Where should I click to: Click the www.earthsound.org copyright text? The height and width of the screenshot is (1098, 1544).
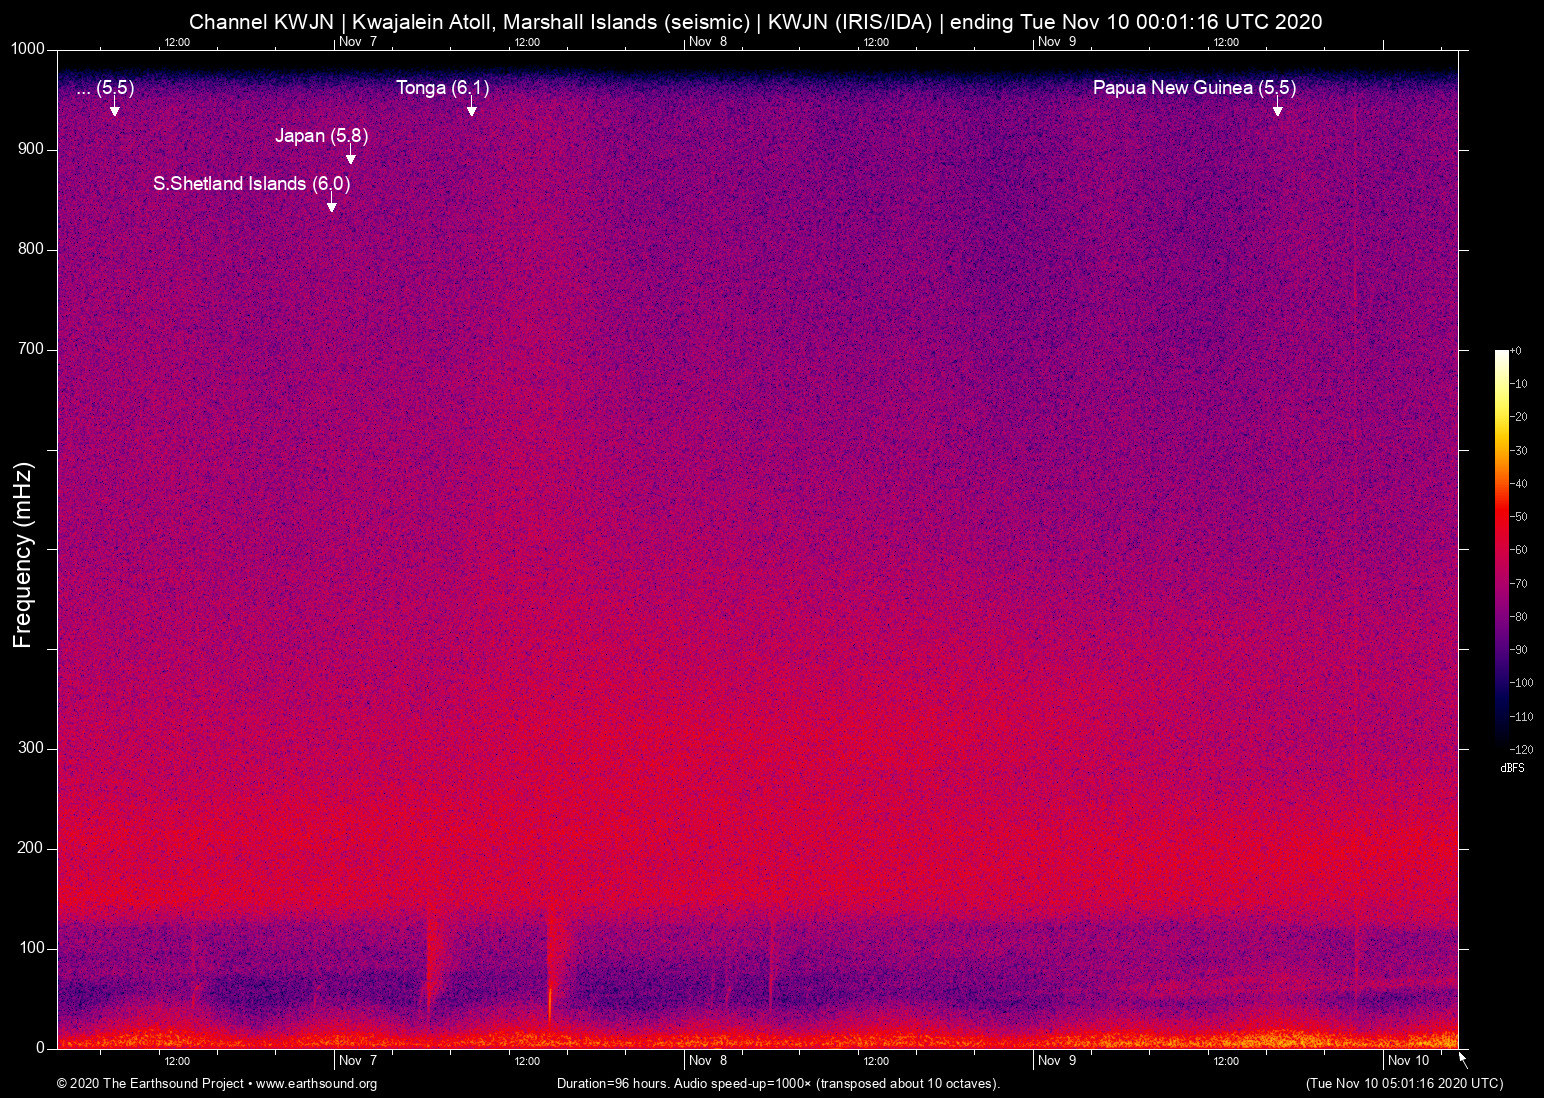217,1084
